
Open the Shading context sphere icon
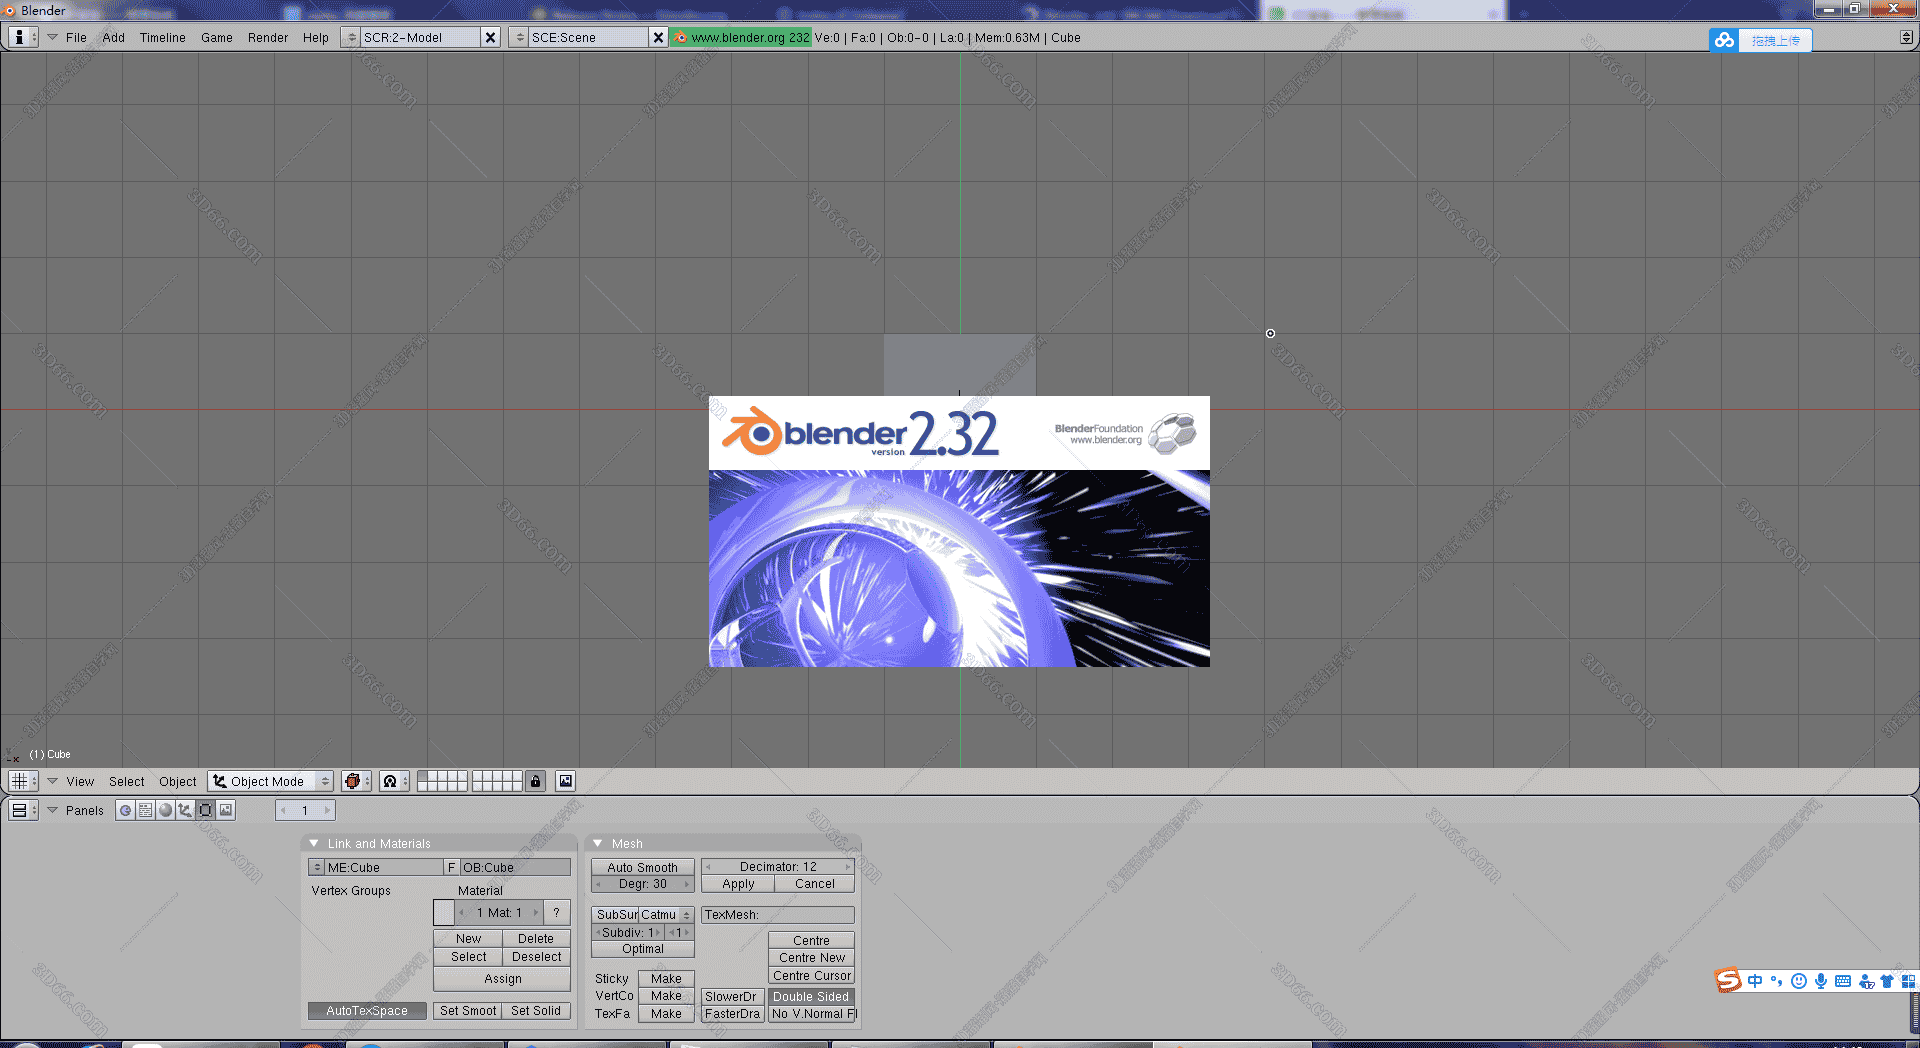pyautogui.click(x=166, y=810)
